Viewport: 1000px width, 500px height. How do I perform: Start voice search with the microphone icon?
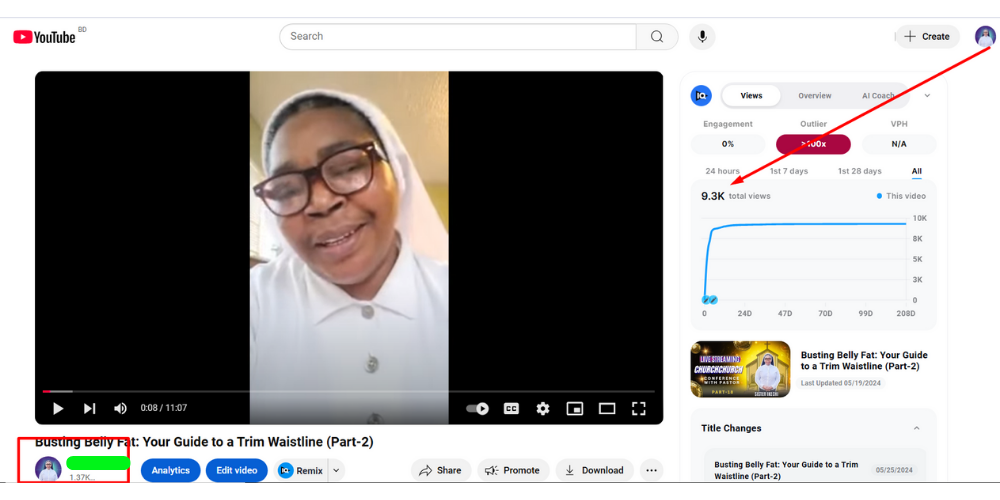[x=702, y=37]
